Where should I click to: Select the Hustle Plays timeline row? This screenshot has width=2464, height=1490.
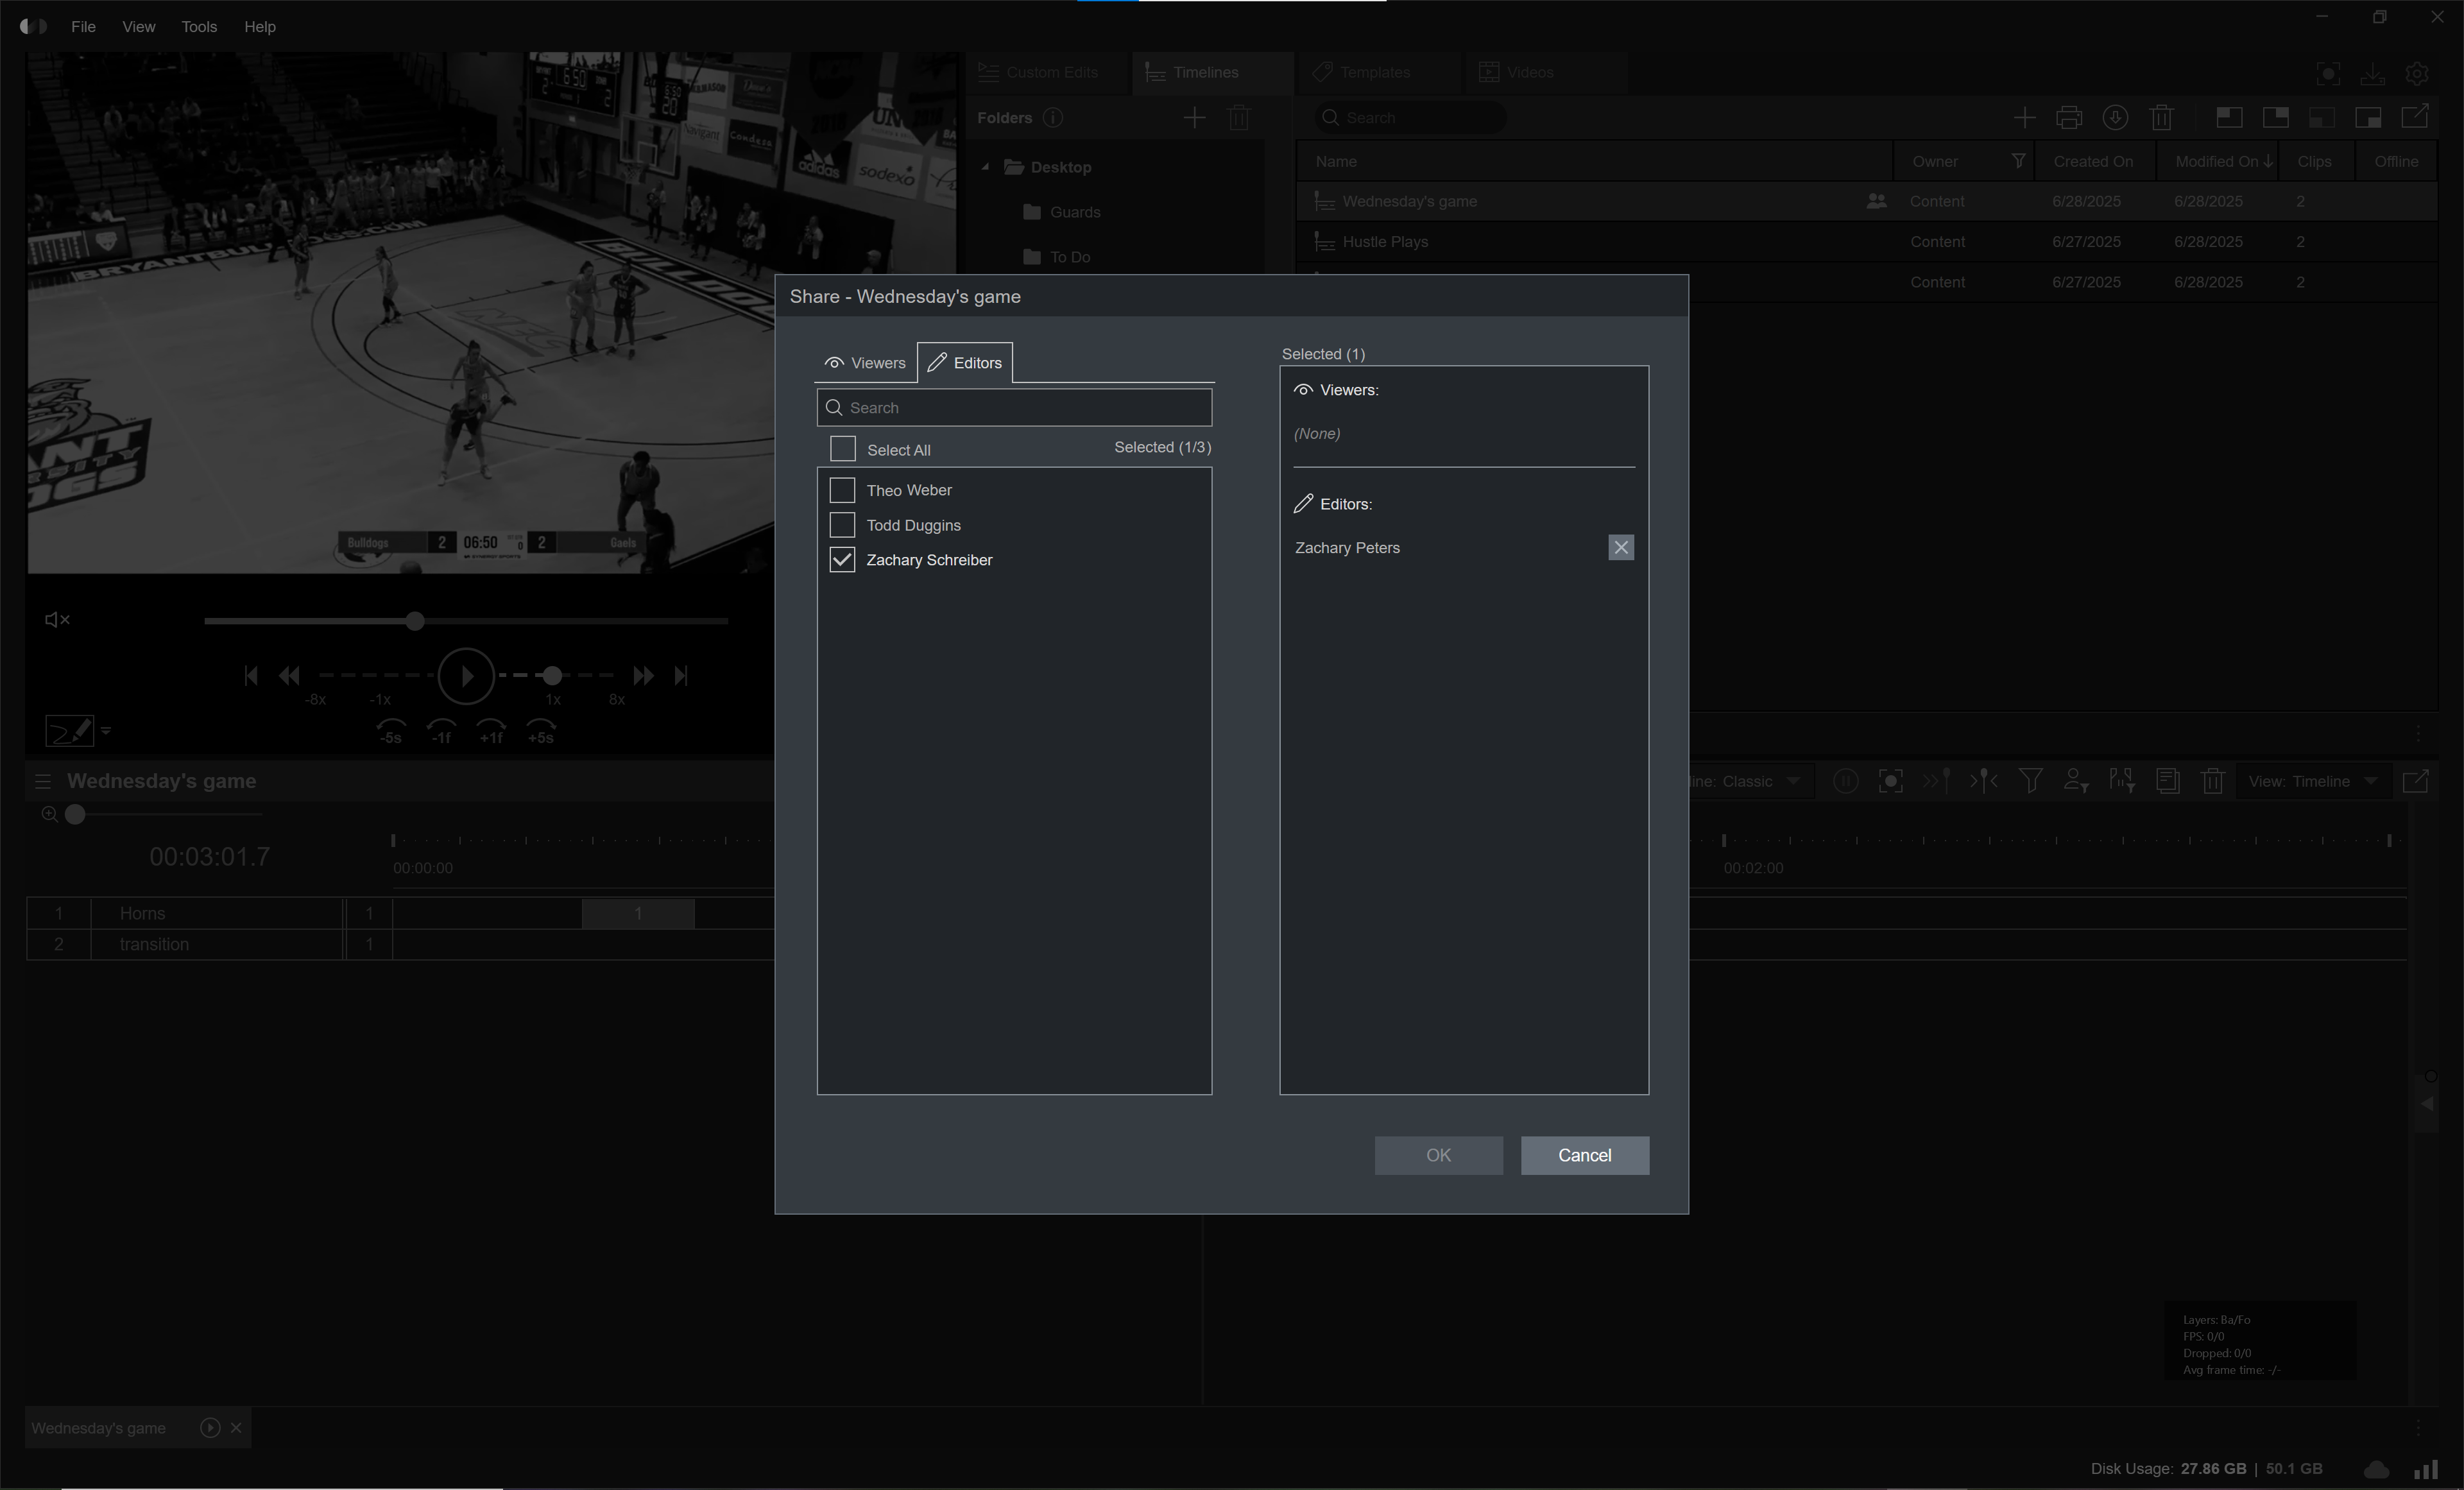coord(1866,242)
